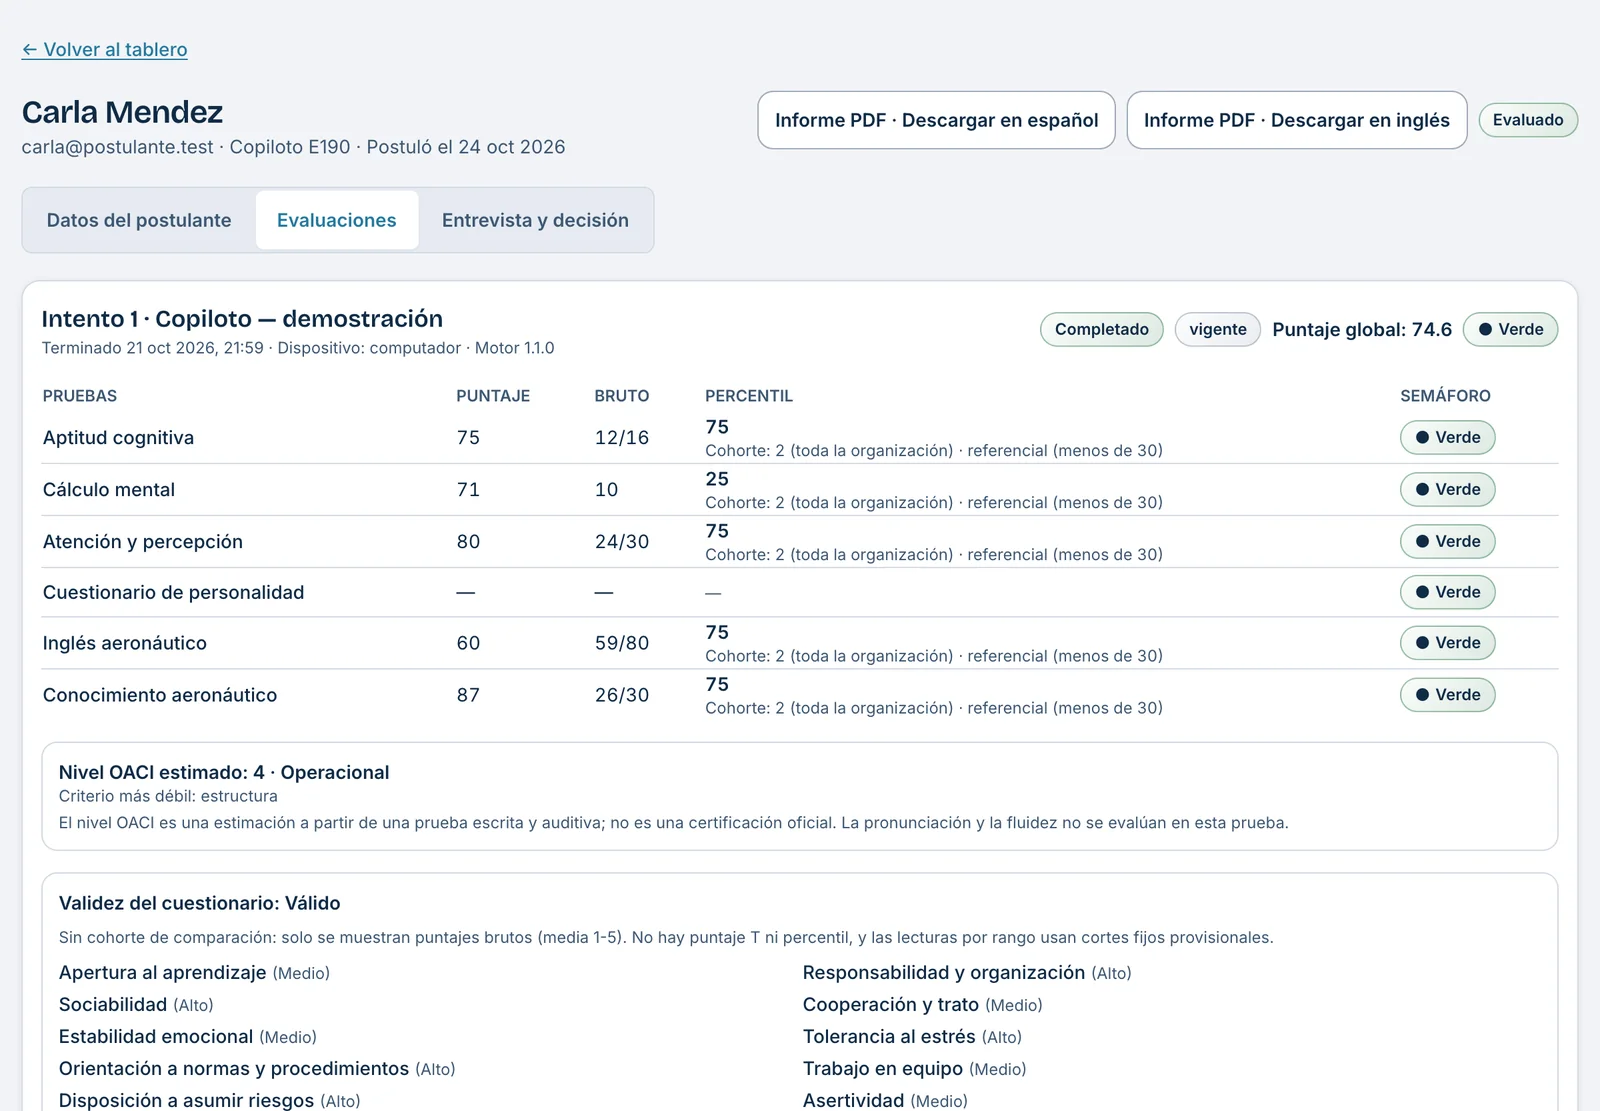Switch to Entrevista y decisión tab
The width and height of the screenshot is (1600, 1111).
pyautogui.click(x=535, y=220)
